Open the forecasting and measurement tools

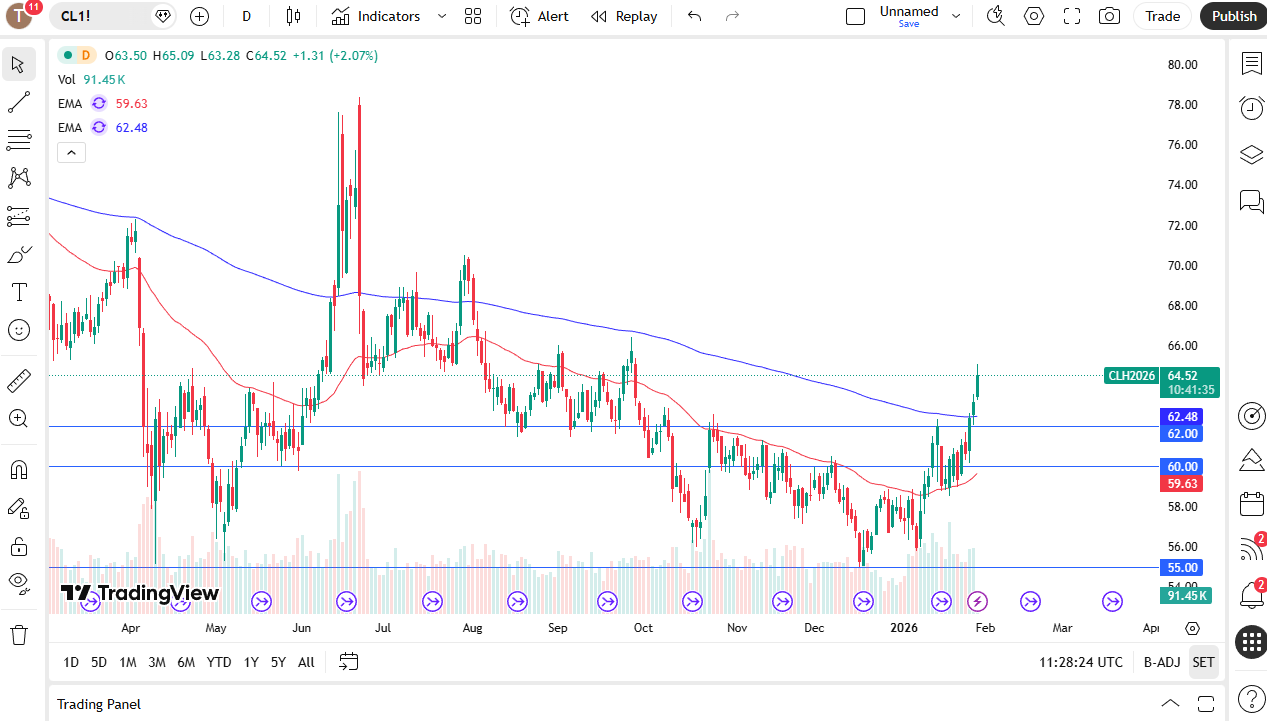[x=18, y=216]
